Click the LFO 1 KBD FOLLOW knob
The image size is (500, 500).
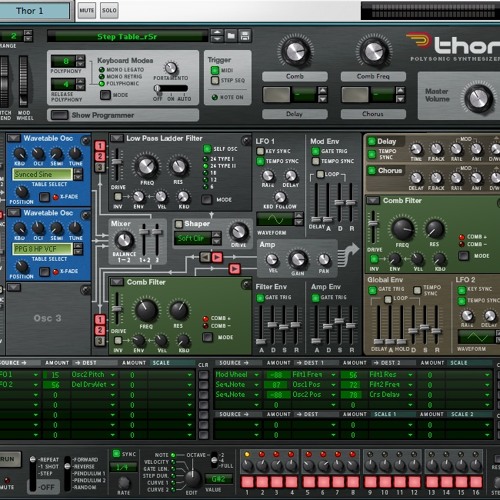point(280,197)
